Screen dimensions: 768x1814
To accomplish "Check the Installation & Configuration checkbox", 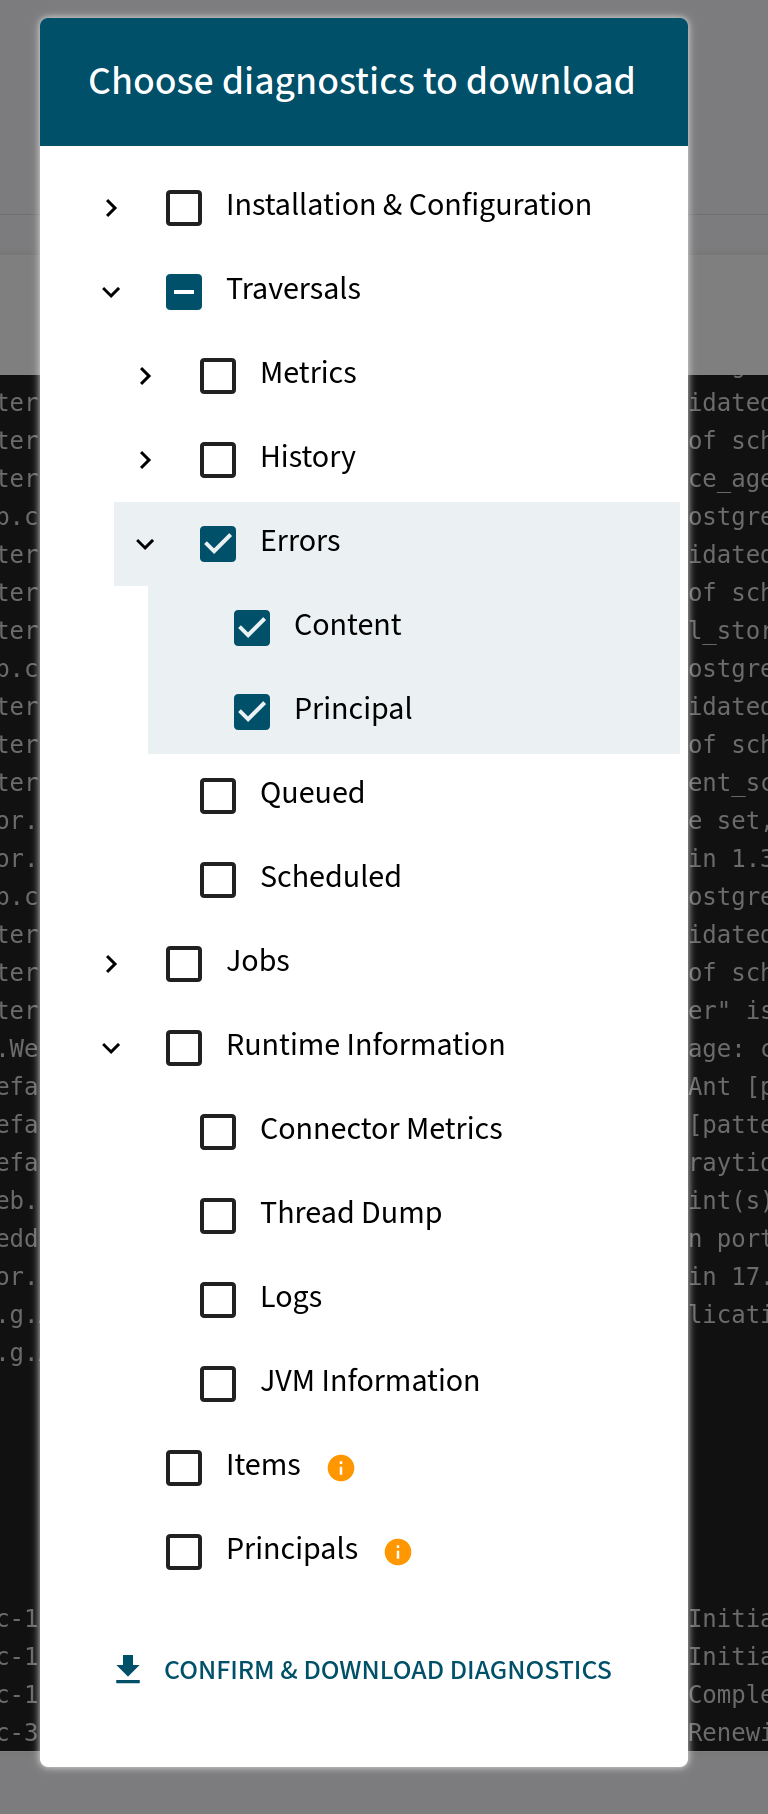I will [184, 208].
